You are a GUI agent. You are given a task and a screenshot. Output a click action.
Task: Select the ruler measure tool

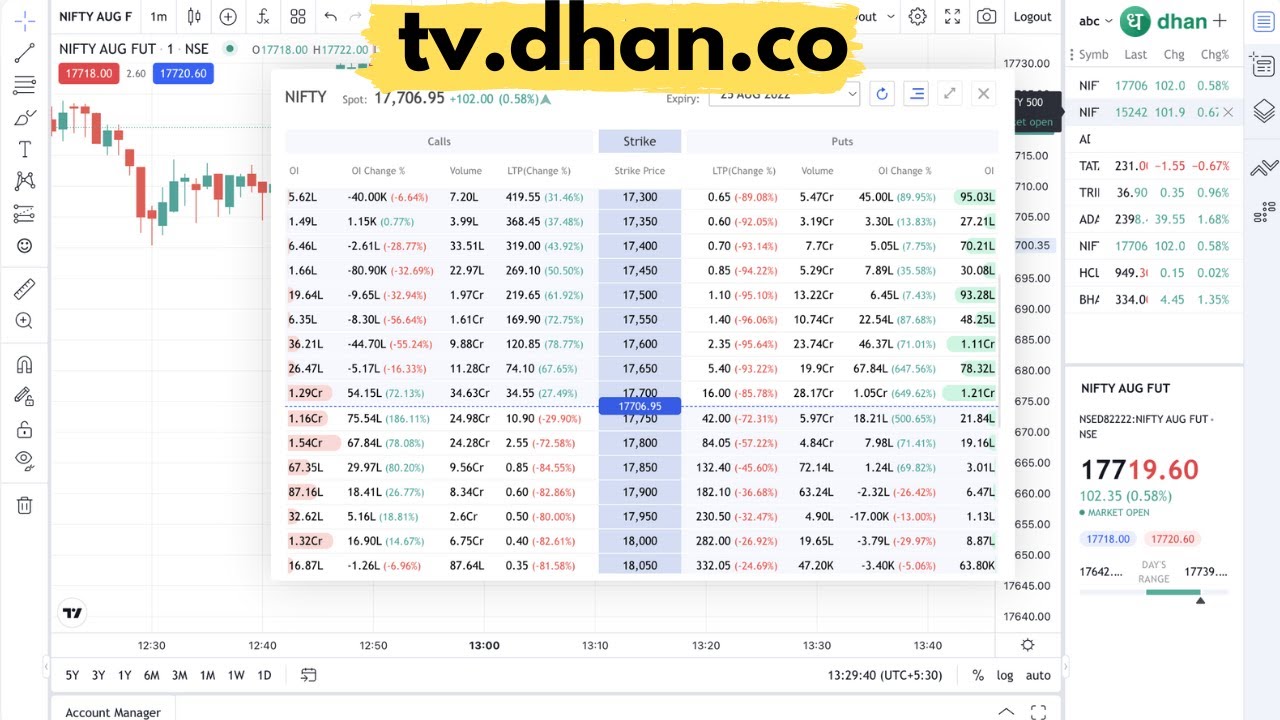(25, 290)
